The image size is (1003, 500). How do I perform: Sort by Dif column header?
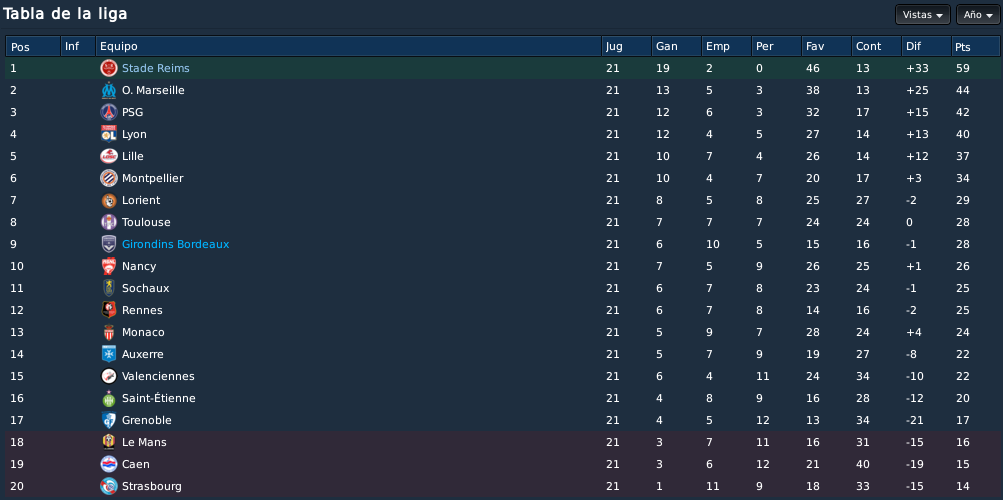pyautogui.click(x=926, y=47)
